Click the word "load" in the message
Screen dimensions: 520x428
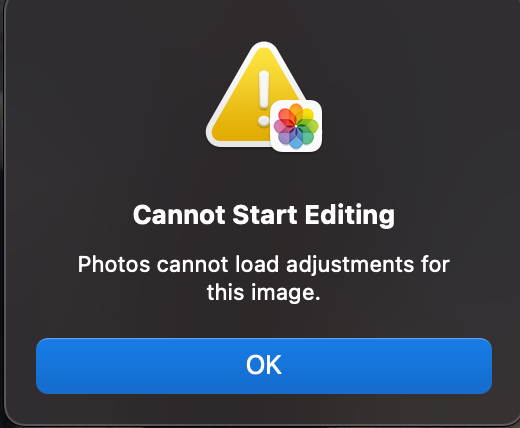tap(257, 265)
